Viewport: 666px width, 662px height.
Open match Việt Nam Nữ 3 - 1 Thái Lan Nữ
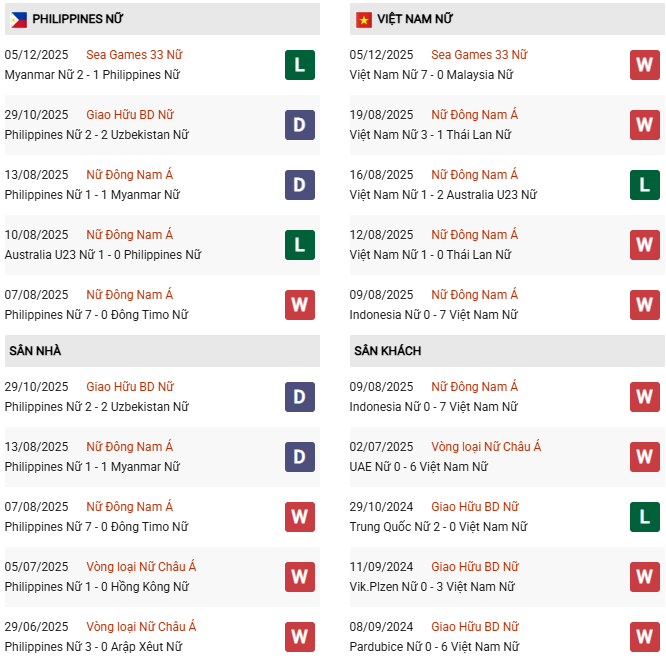[430, 135]
